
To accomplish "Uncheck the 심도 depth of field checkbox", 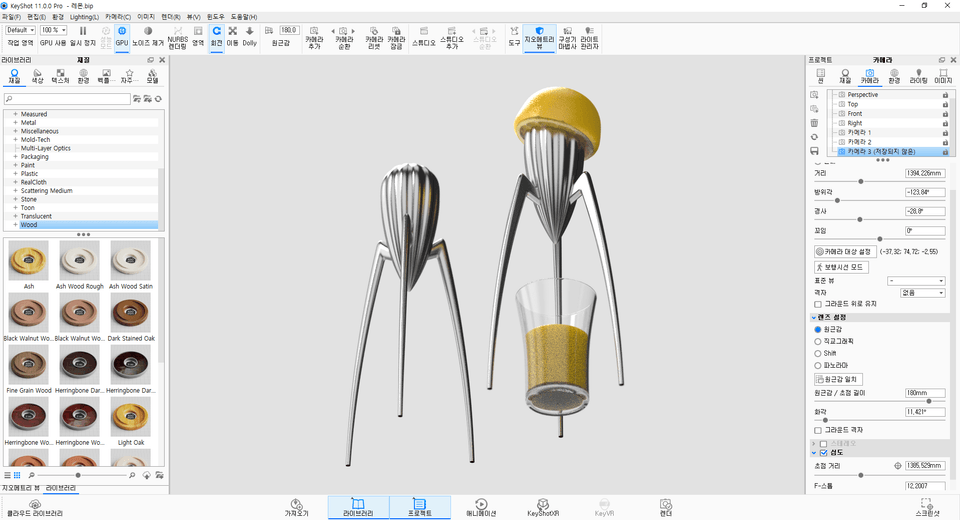I will [x=824, y=452].
